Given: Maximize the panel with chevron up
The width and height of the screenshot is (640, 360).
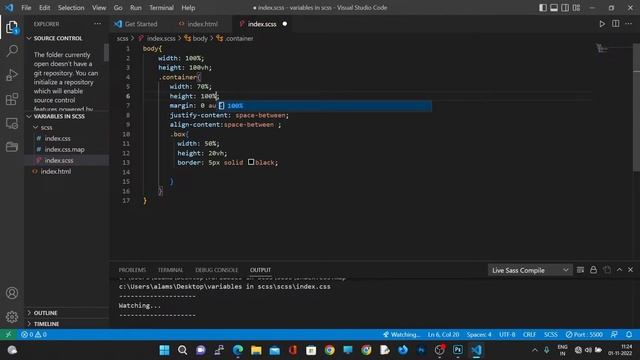Looking at the screenshot, I should [620, 270].
